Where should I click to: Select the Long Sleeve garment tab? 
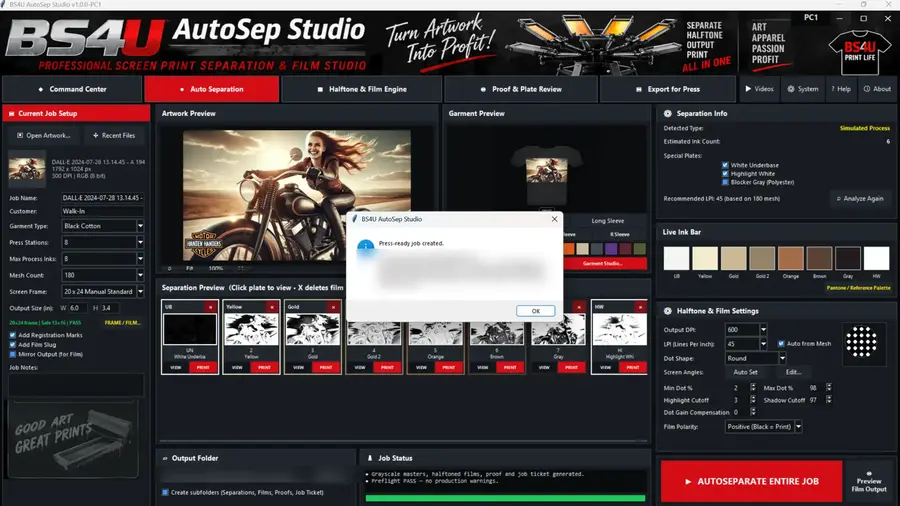(x=607, y=221)
